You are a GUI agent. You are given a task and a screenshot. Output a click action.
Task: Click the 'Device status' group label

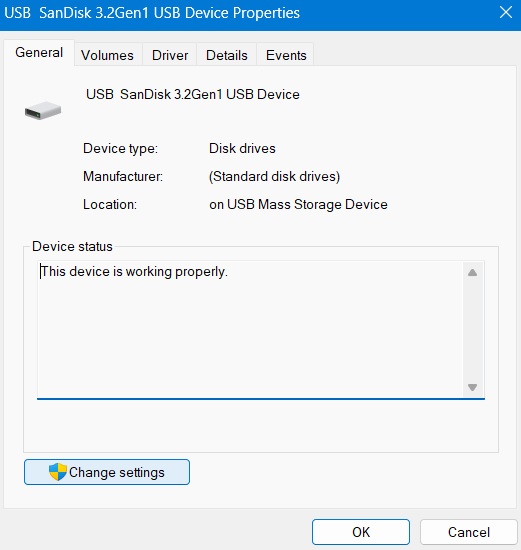pos(72,246)
